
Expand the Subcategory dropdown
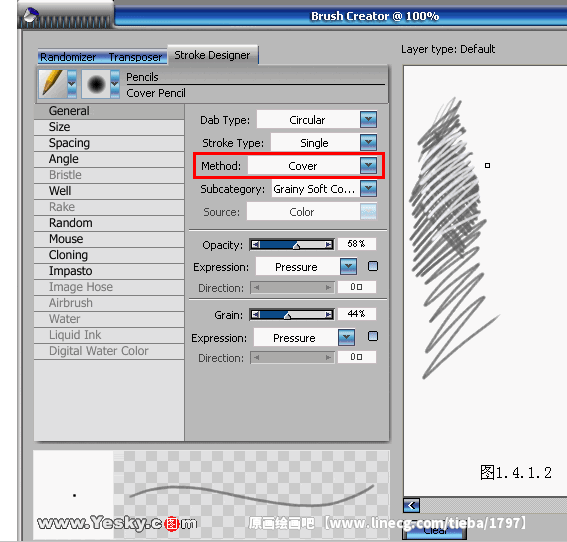click(368, 189)
